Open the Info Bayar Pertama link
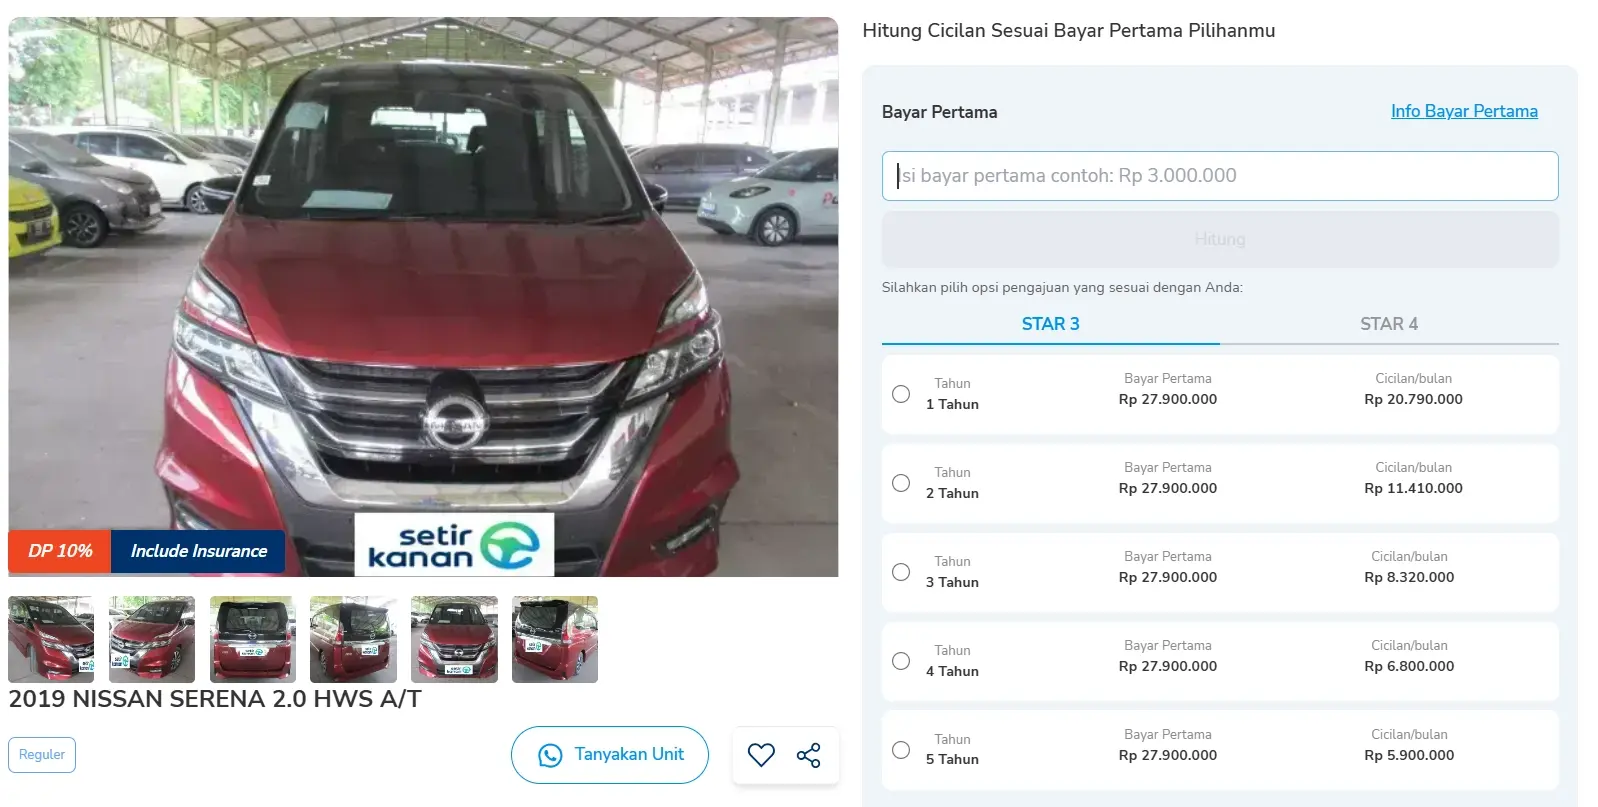 1464,111
